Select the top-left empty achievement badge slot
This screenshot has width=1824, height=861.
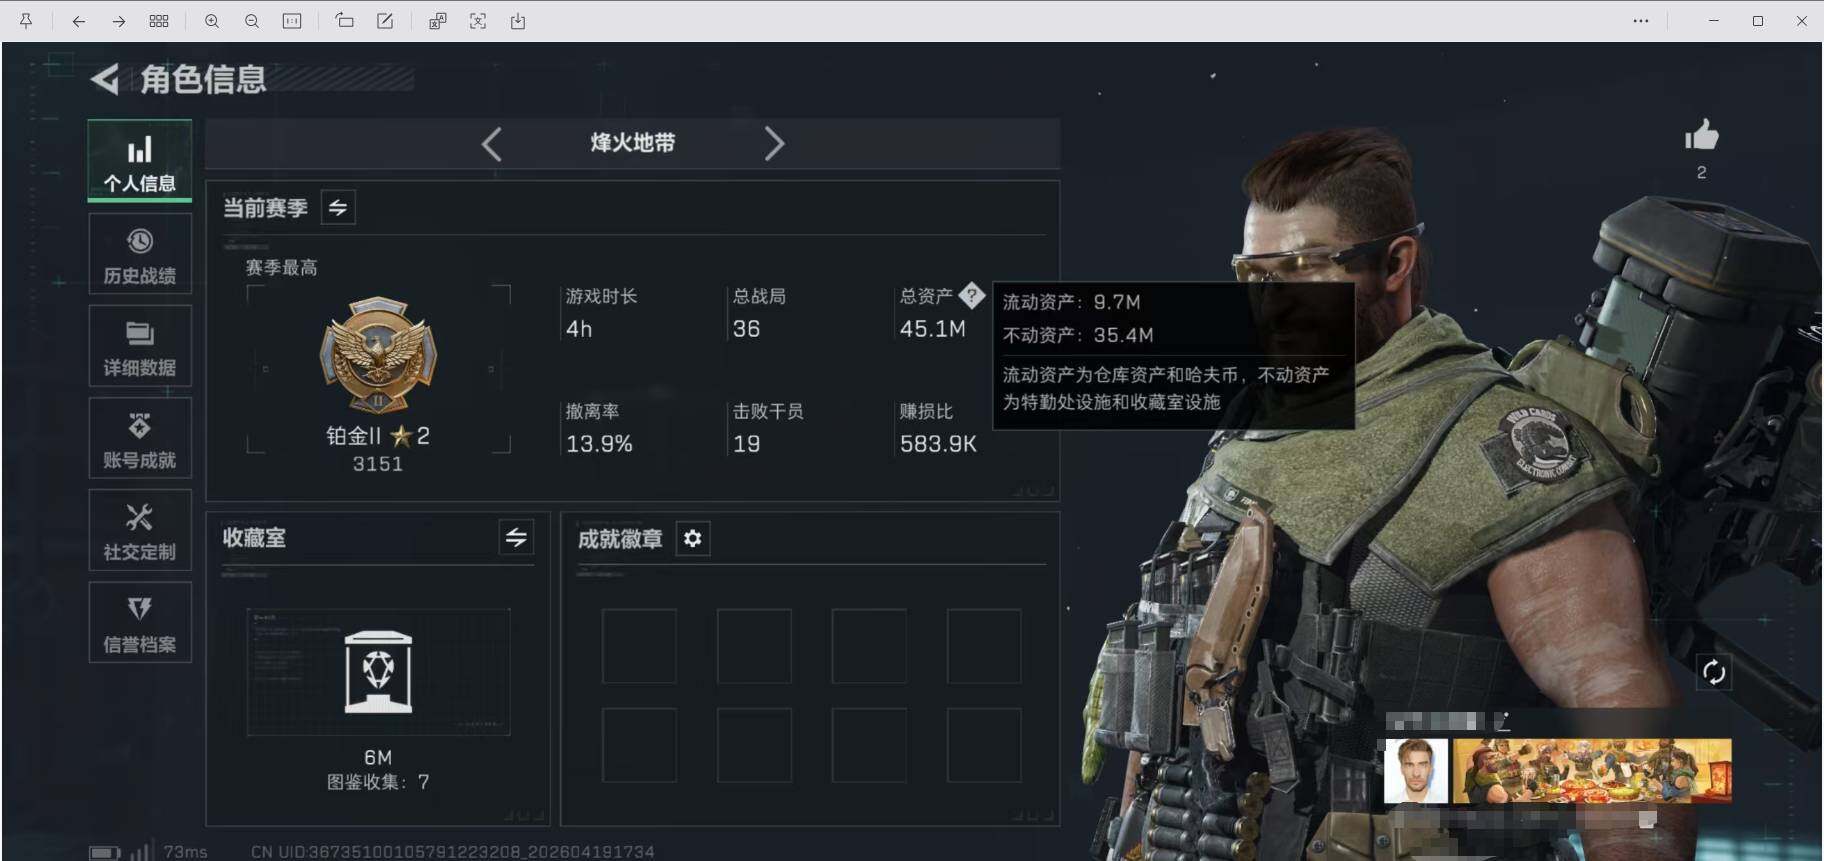point(639,646)
